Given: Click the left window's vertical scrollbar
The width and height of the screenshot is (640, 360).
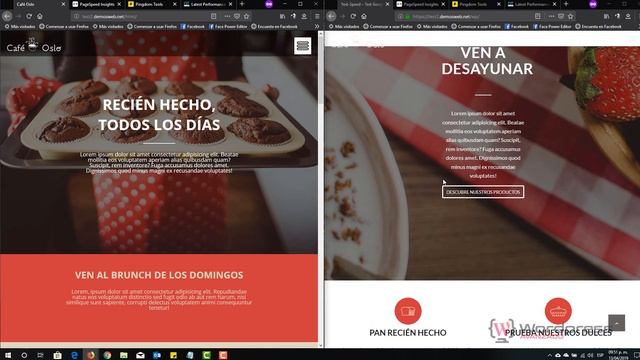Looking at the screenshot, I should 321,190.
